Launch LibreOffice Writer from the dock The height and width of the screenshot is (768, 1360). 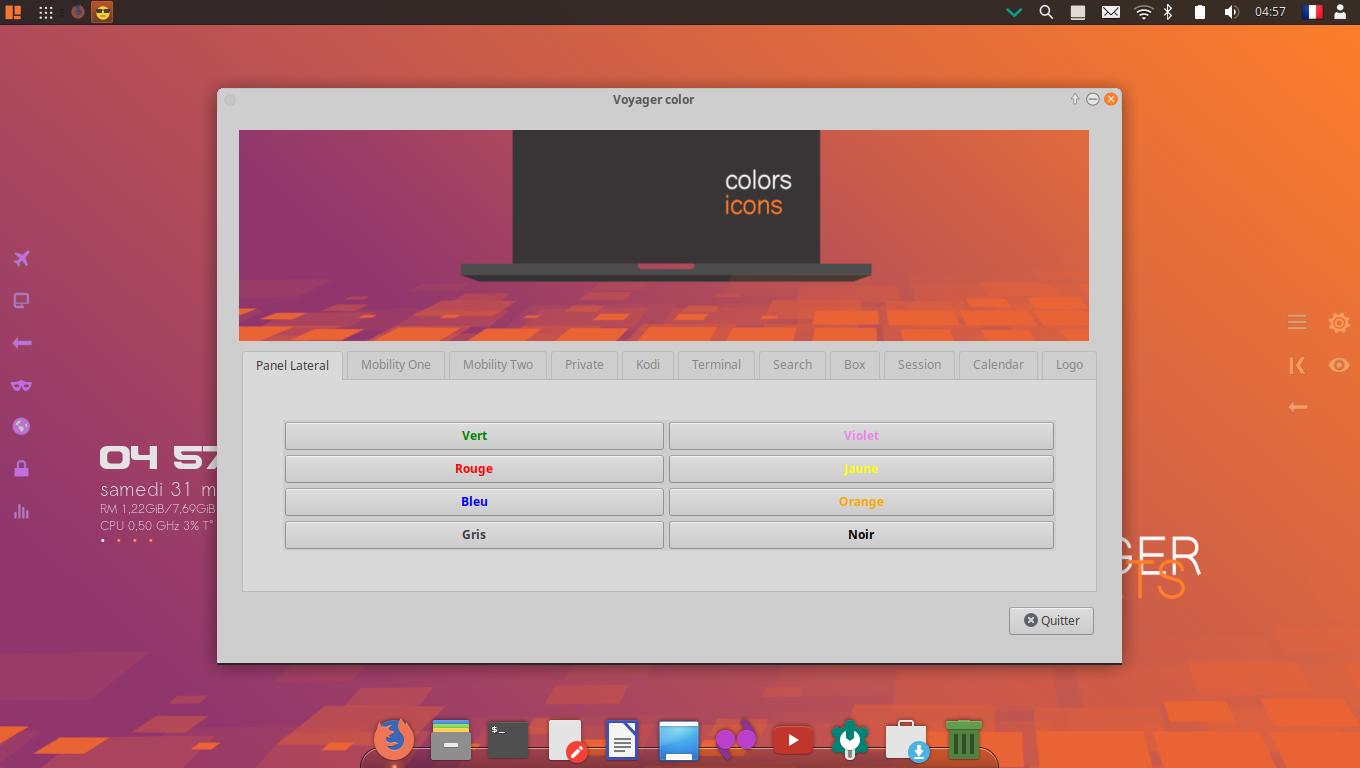[622, 740]
